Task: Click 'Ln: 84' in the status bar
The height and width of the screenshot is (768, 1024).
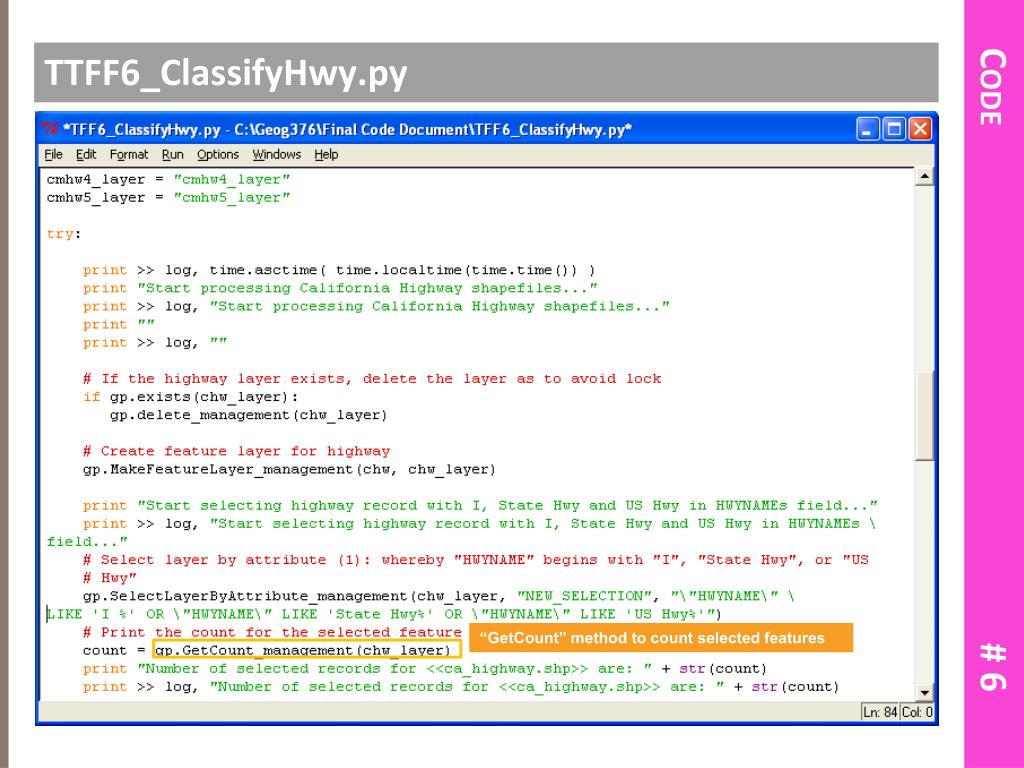Action: pos(880,712)
